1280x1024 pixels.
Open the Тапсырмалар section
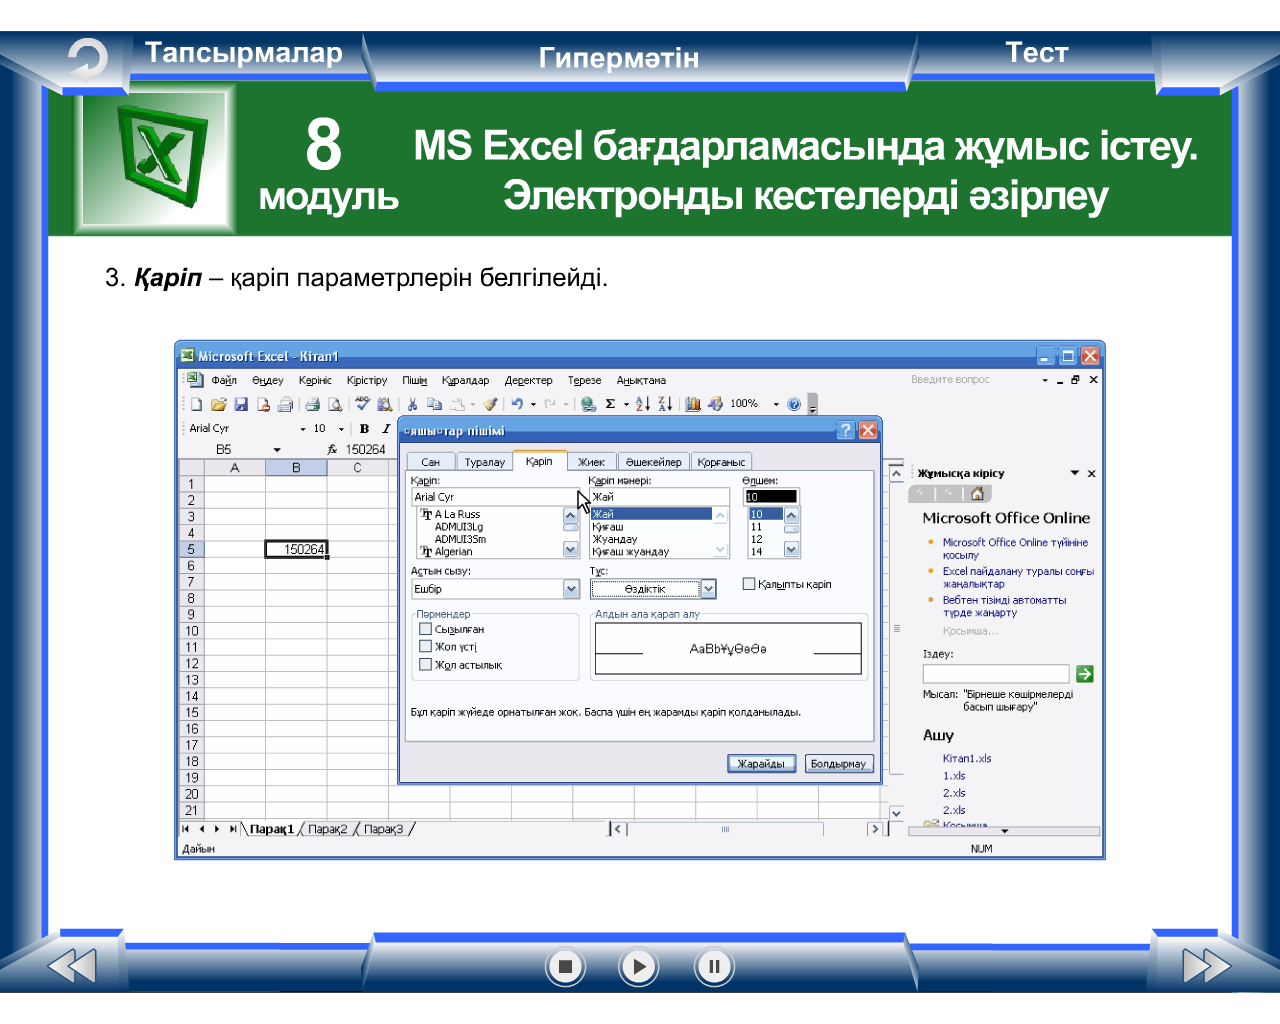(244, 53)
